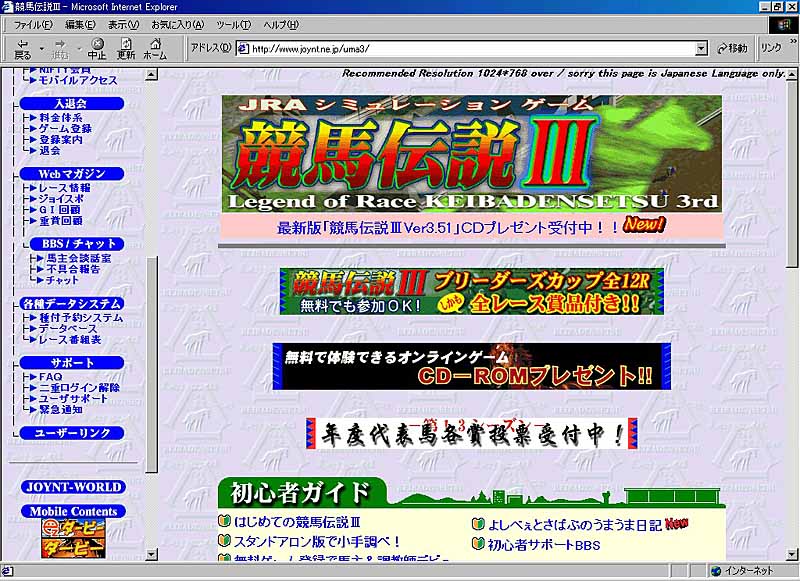Viewport: 800px width, 581px height.
Task: Click the モバイルアクセス sidebar link
Action: click(78, 80)
